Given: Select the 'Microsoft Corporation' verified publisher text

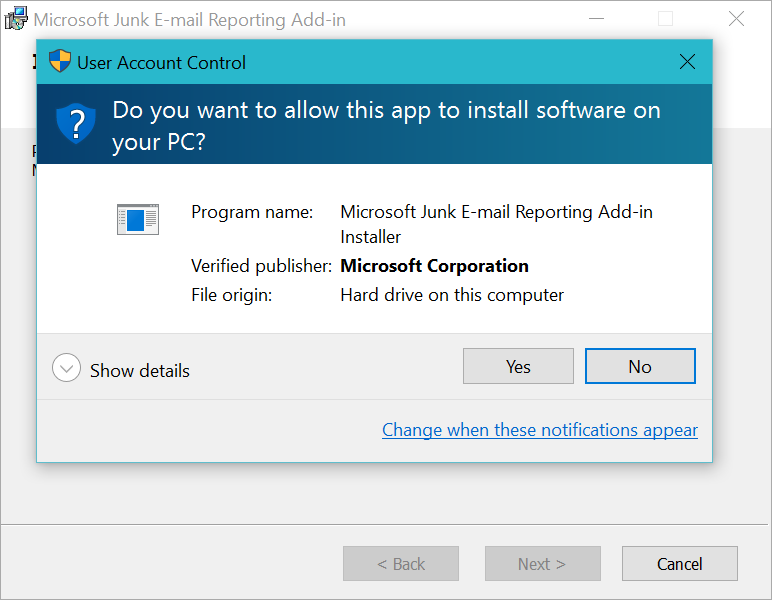Looking at the screenshot, I should (x=434, y=266).
